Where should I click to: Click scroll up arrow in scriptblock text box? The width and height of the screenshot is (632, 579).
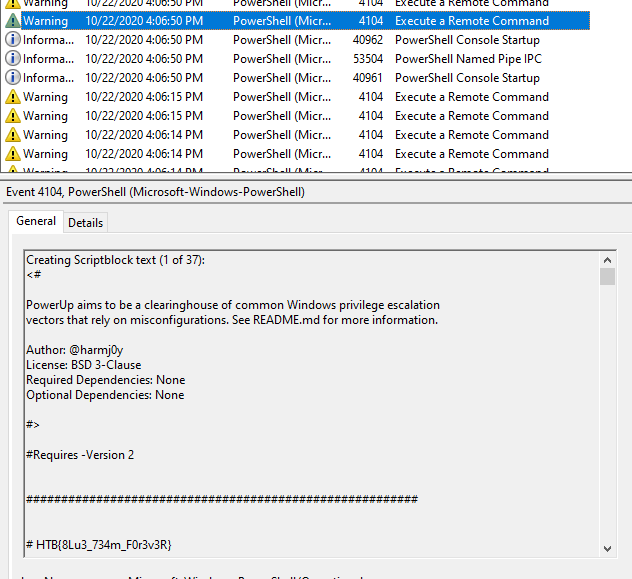(x=607, y=260)
